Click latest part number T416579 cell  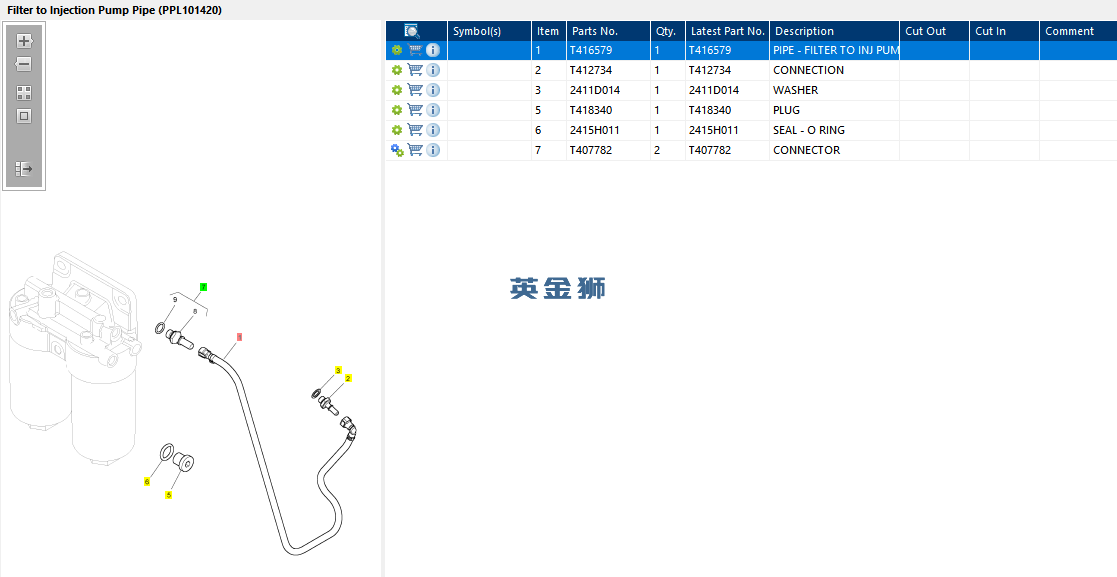(x=727, y=50)
